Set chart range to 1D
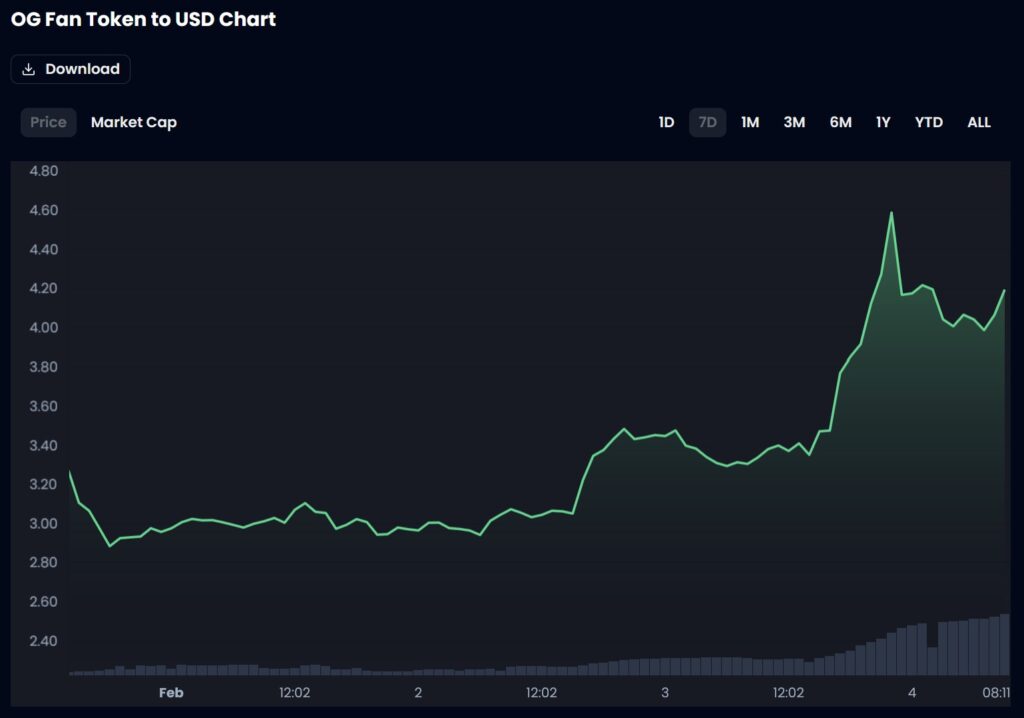This screenshot has width=1024, height=718. coord(666,122)
